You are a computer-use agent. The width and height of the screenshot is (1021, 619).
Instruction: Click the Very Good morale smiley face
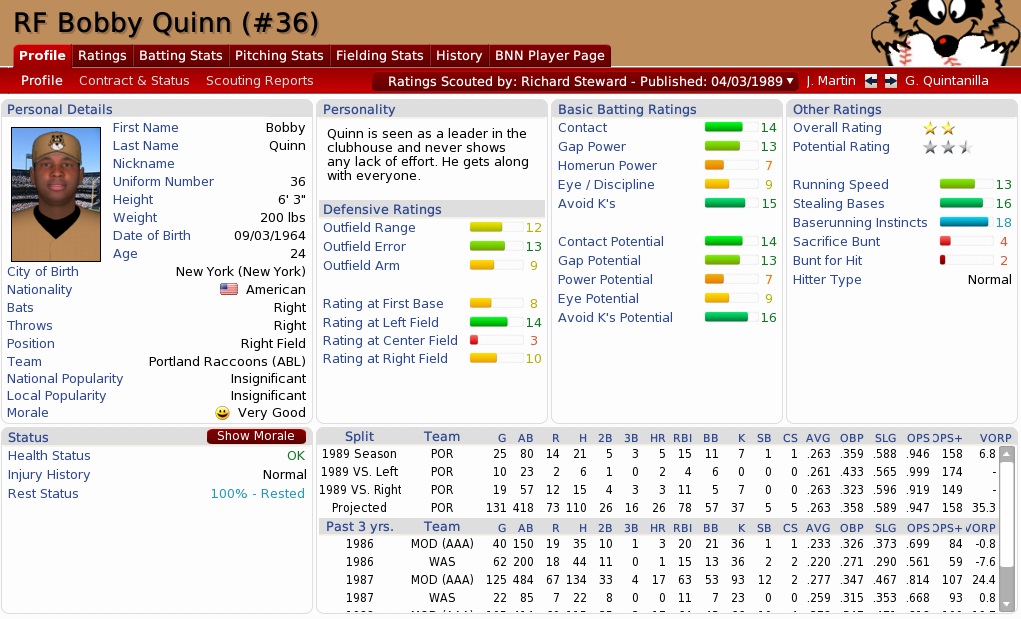[x=222, y=413]
